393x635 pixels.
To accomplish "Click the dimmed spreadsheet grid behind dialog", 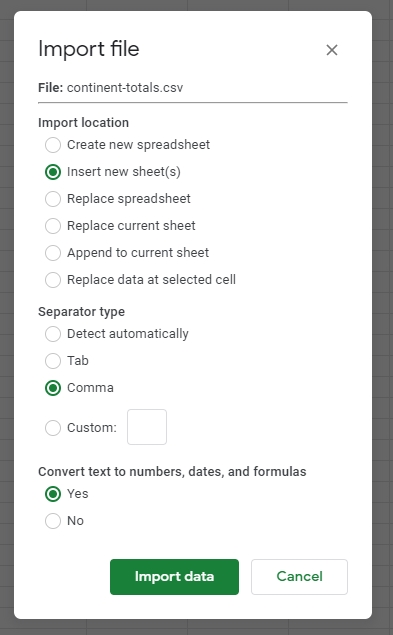I will 382,324.
